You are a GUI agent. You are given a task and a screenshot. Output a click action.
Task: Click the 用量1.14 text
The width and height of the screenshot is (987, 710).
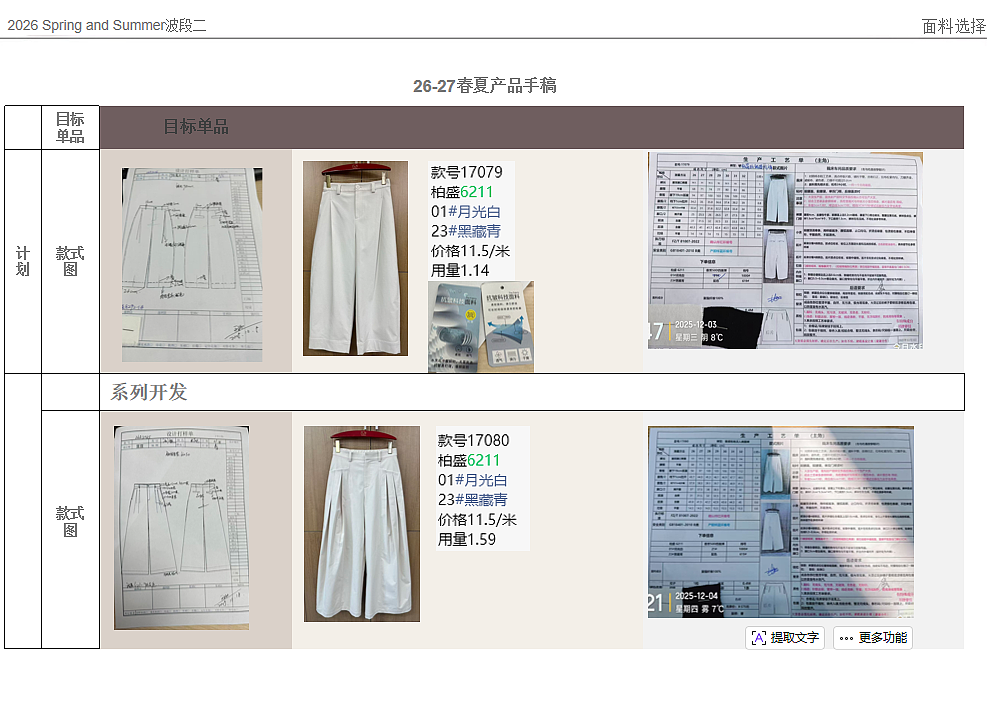pos(460,271)
